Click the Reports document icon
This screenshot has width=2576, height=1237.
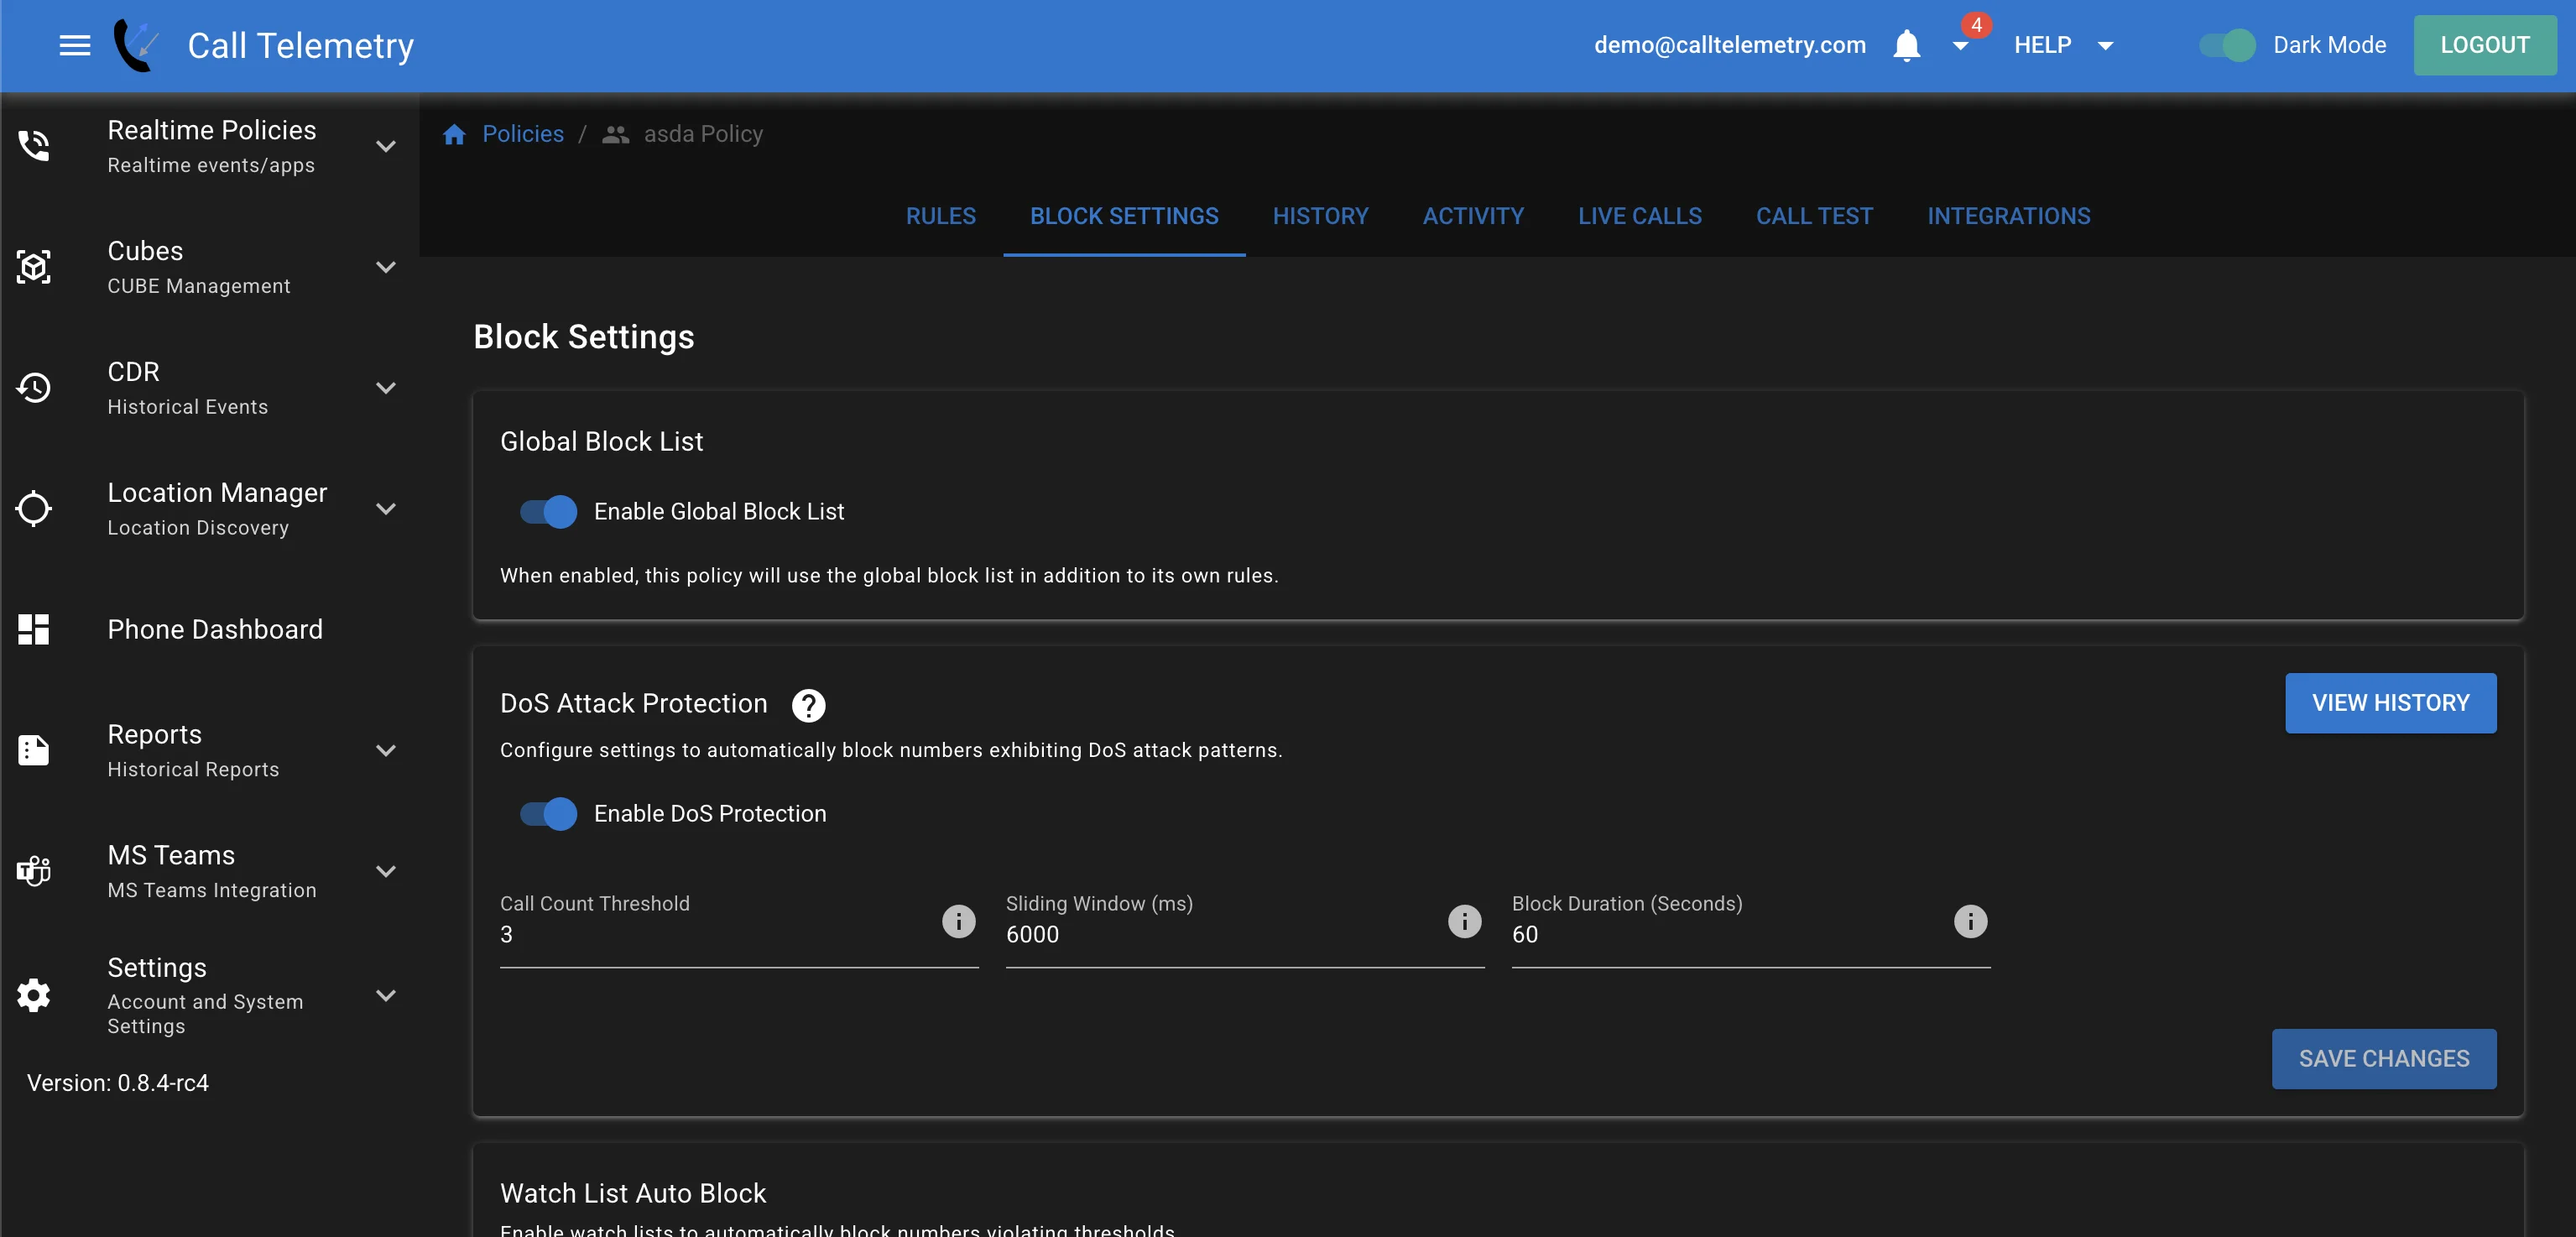(34, 750)
